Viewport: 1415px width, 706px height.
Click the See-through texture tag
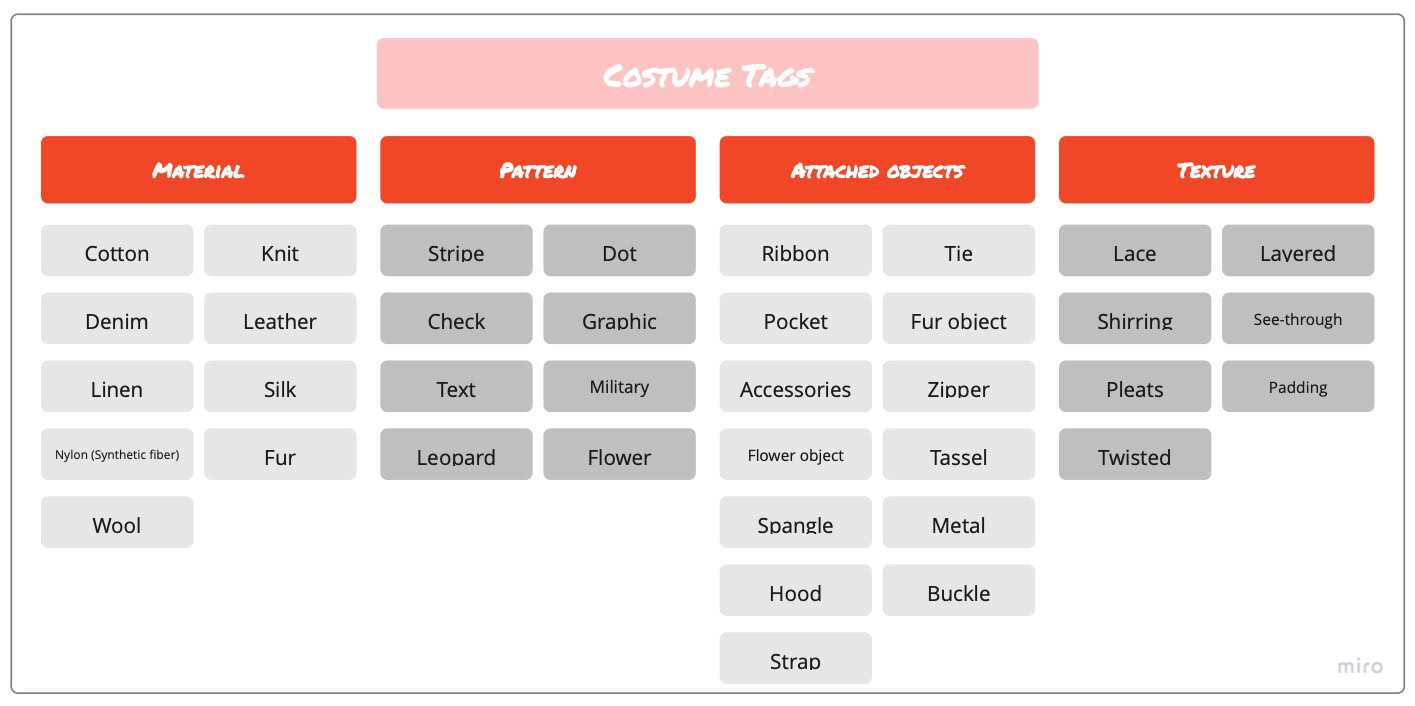(1298, 318)
